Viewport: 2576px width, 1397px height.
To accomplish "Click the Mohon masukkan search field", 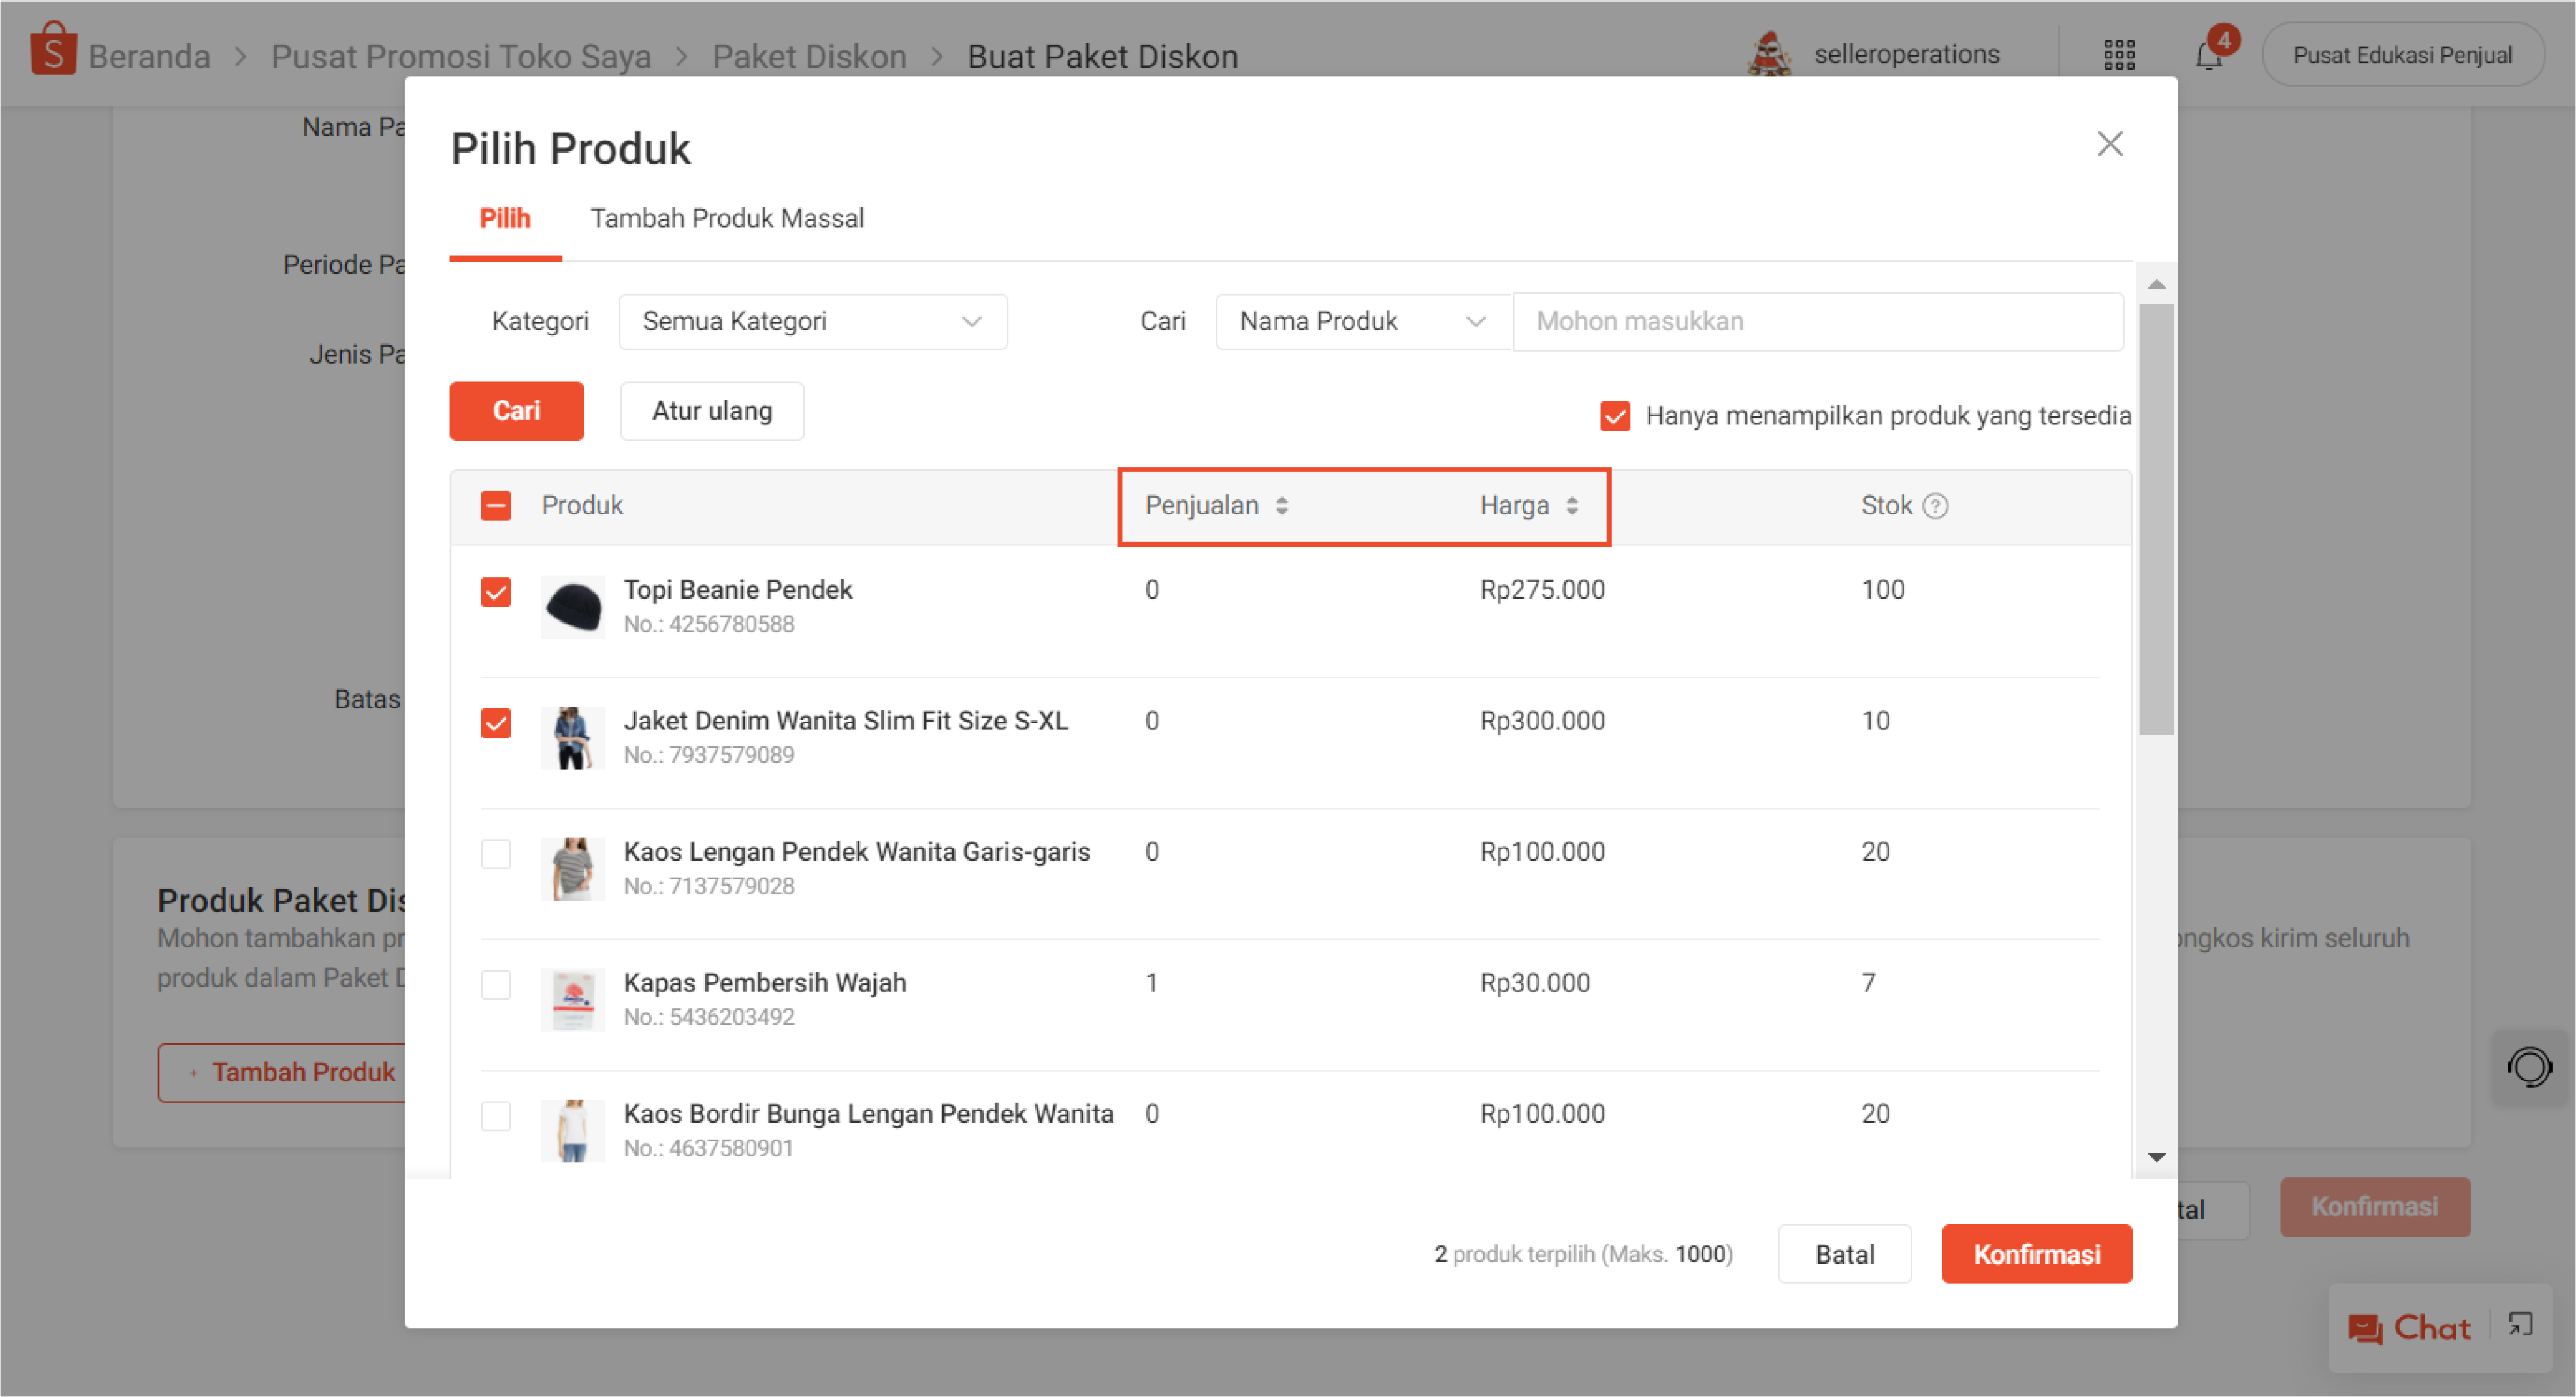I will [1817, 322].
